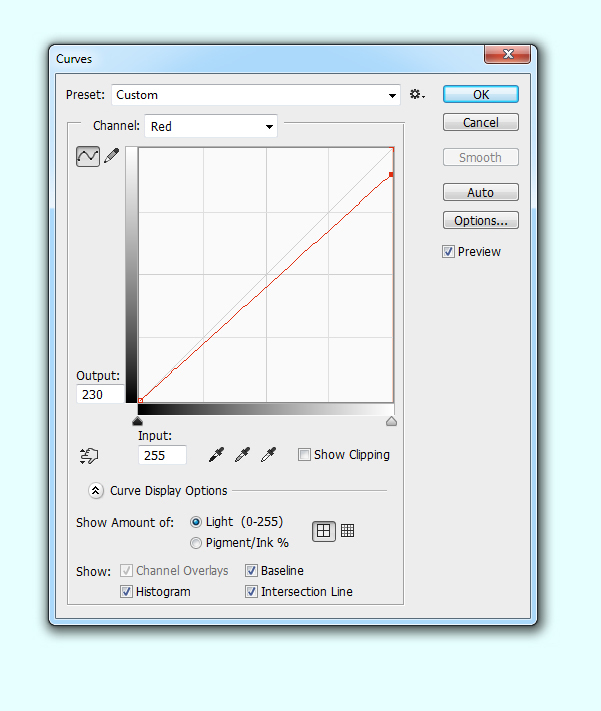Click the Auto button
The image size is (601, 711).
pyautogui.click(x=481, y=192)
